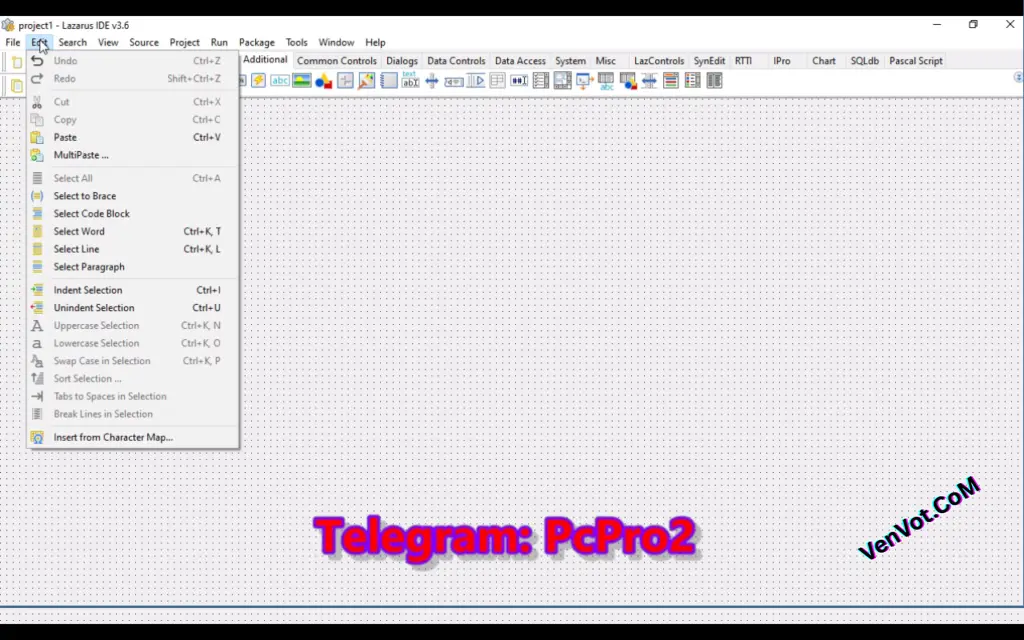Switch to Data Access palette tab
This screenshot has width=1024, height=640.
(520, 61)
